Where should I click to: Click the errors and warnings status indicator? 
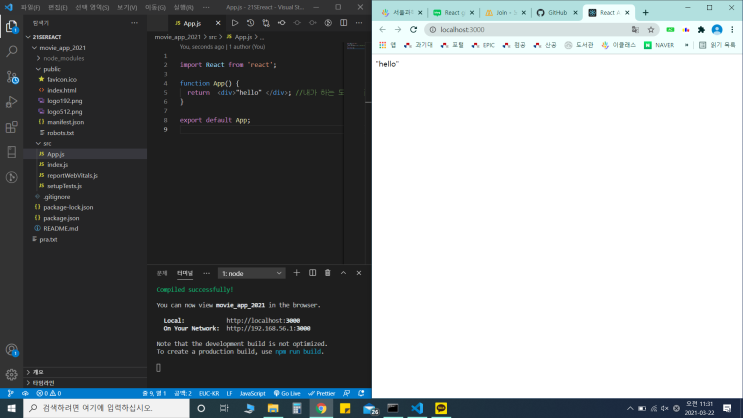49,393
